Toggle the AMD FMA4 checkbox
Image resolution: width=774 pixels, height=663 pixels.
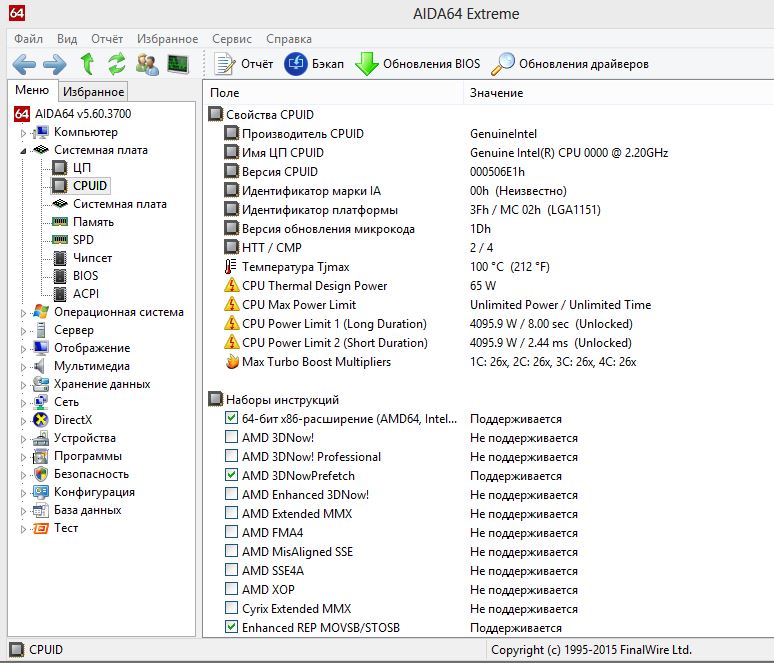(x=231, y=531)
